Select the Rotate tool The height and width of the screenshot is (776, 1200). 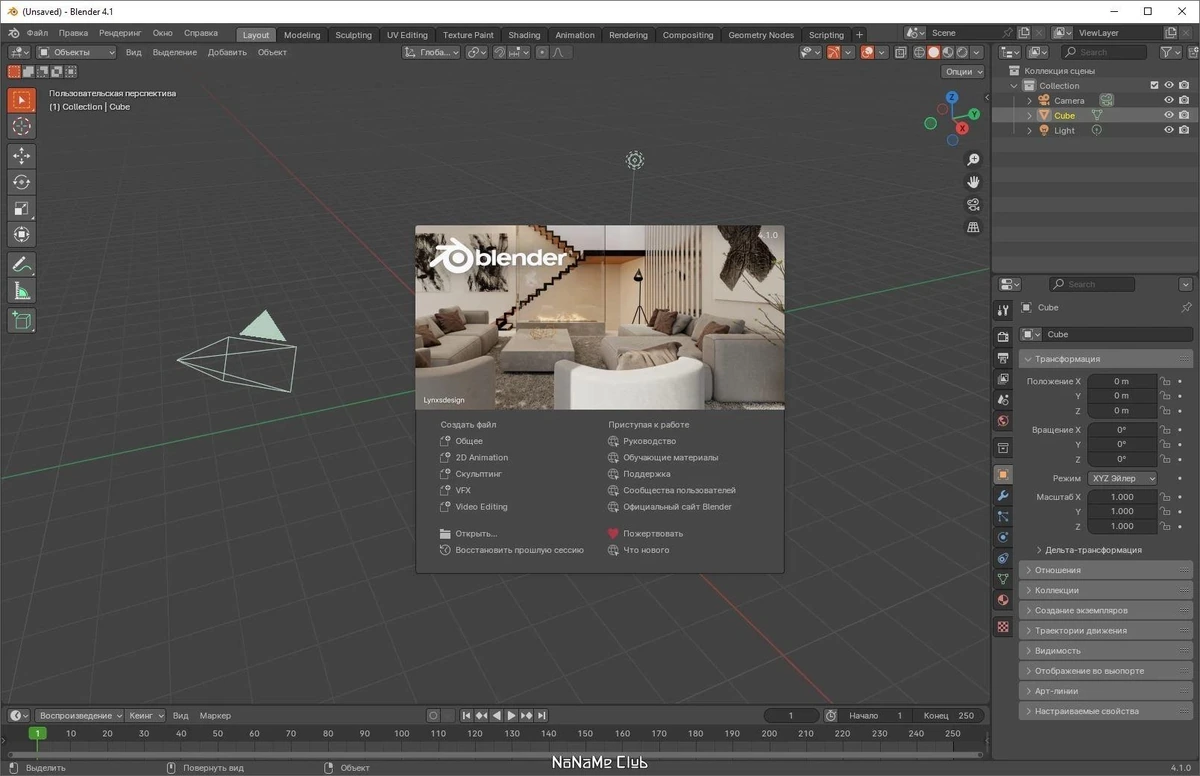(21, 182)
